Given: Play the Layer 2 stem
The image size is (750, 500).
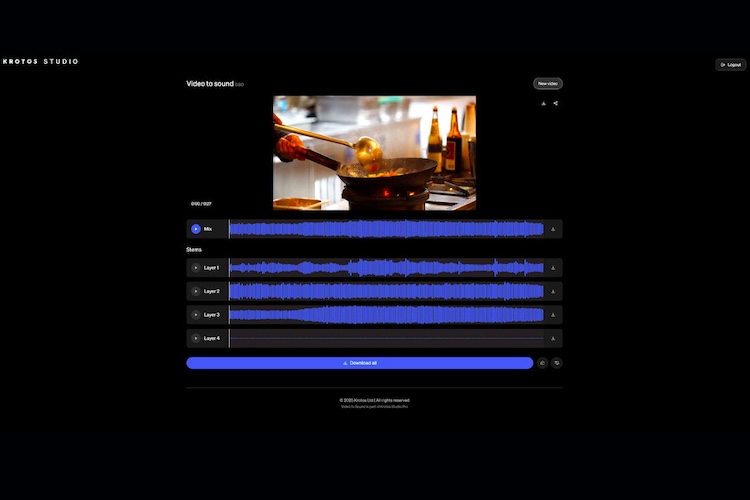Looking at the screenshot, I should pyautogui.click(x=196, y=291).
